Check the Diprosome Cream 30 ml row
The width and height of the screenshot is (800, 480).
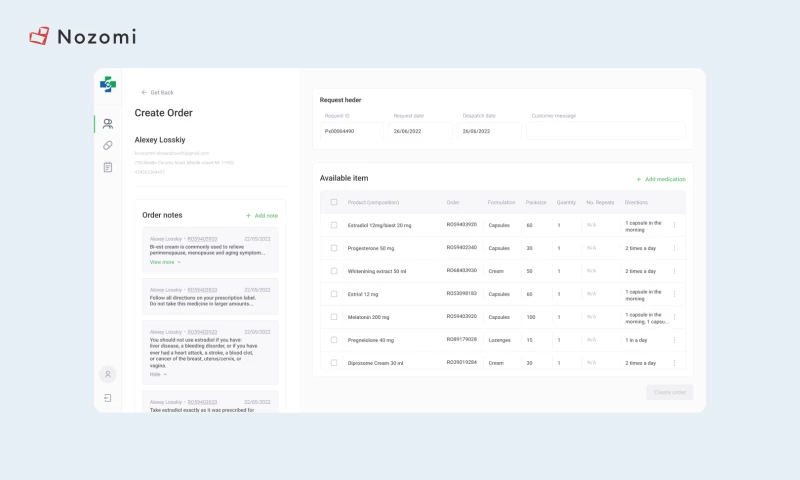coord(334,363)
